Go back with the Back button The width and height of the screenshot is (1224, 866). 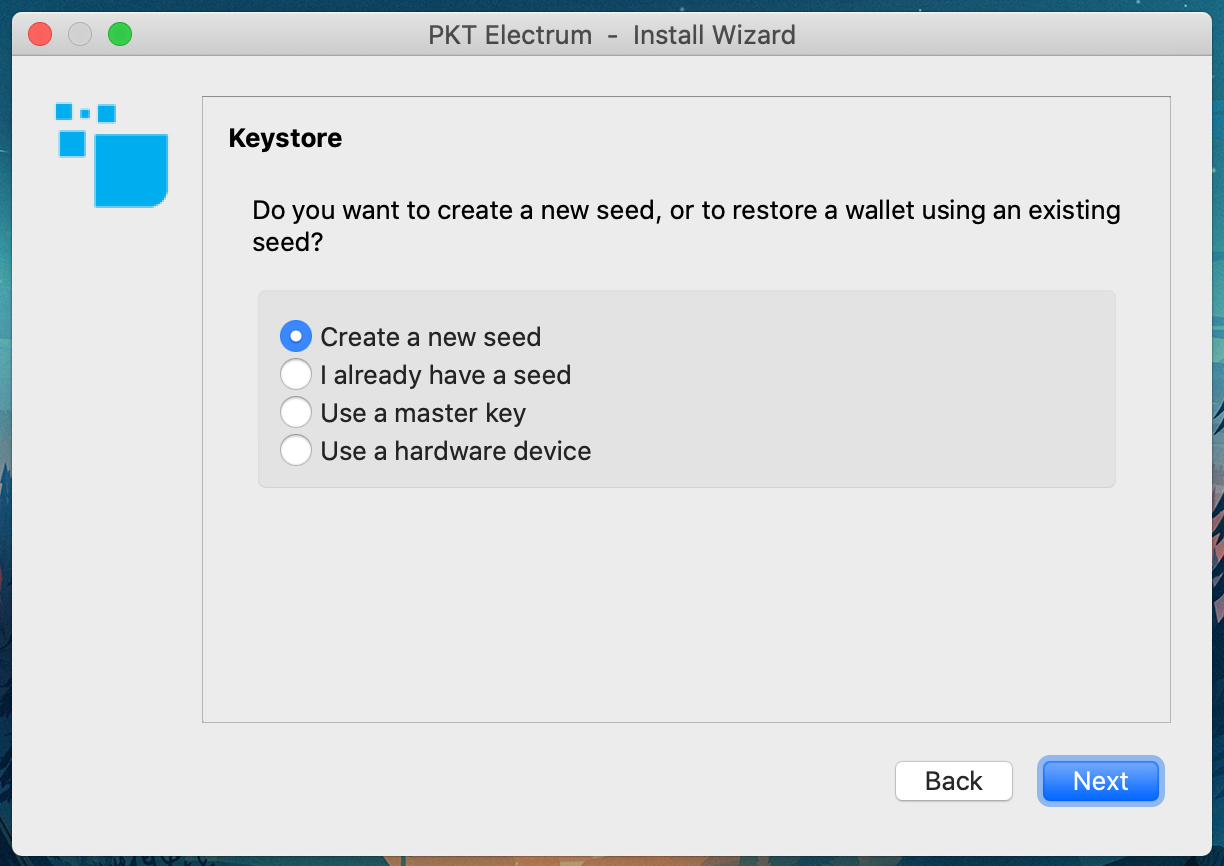(x=953, y=781)
